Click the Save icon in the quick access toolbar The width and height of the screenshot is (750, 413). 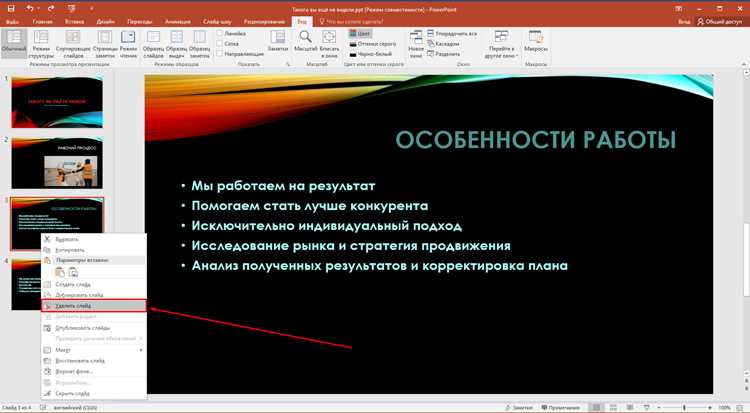tap(12, 9)
